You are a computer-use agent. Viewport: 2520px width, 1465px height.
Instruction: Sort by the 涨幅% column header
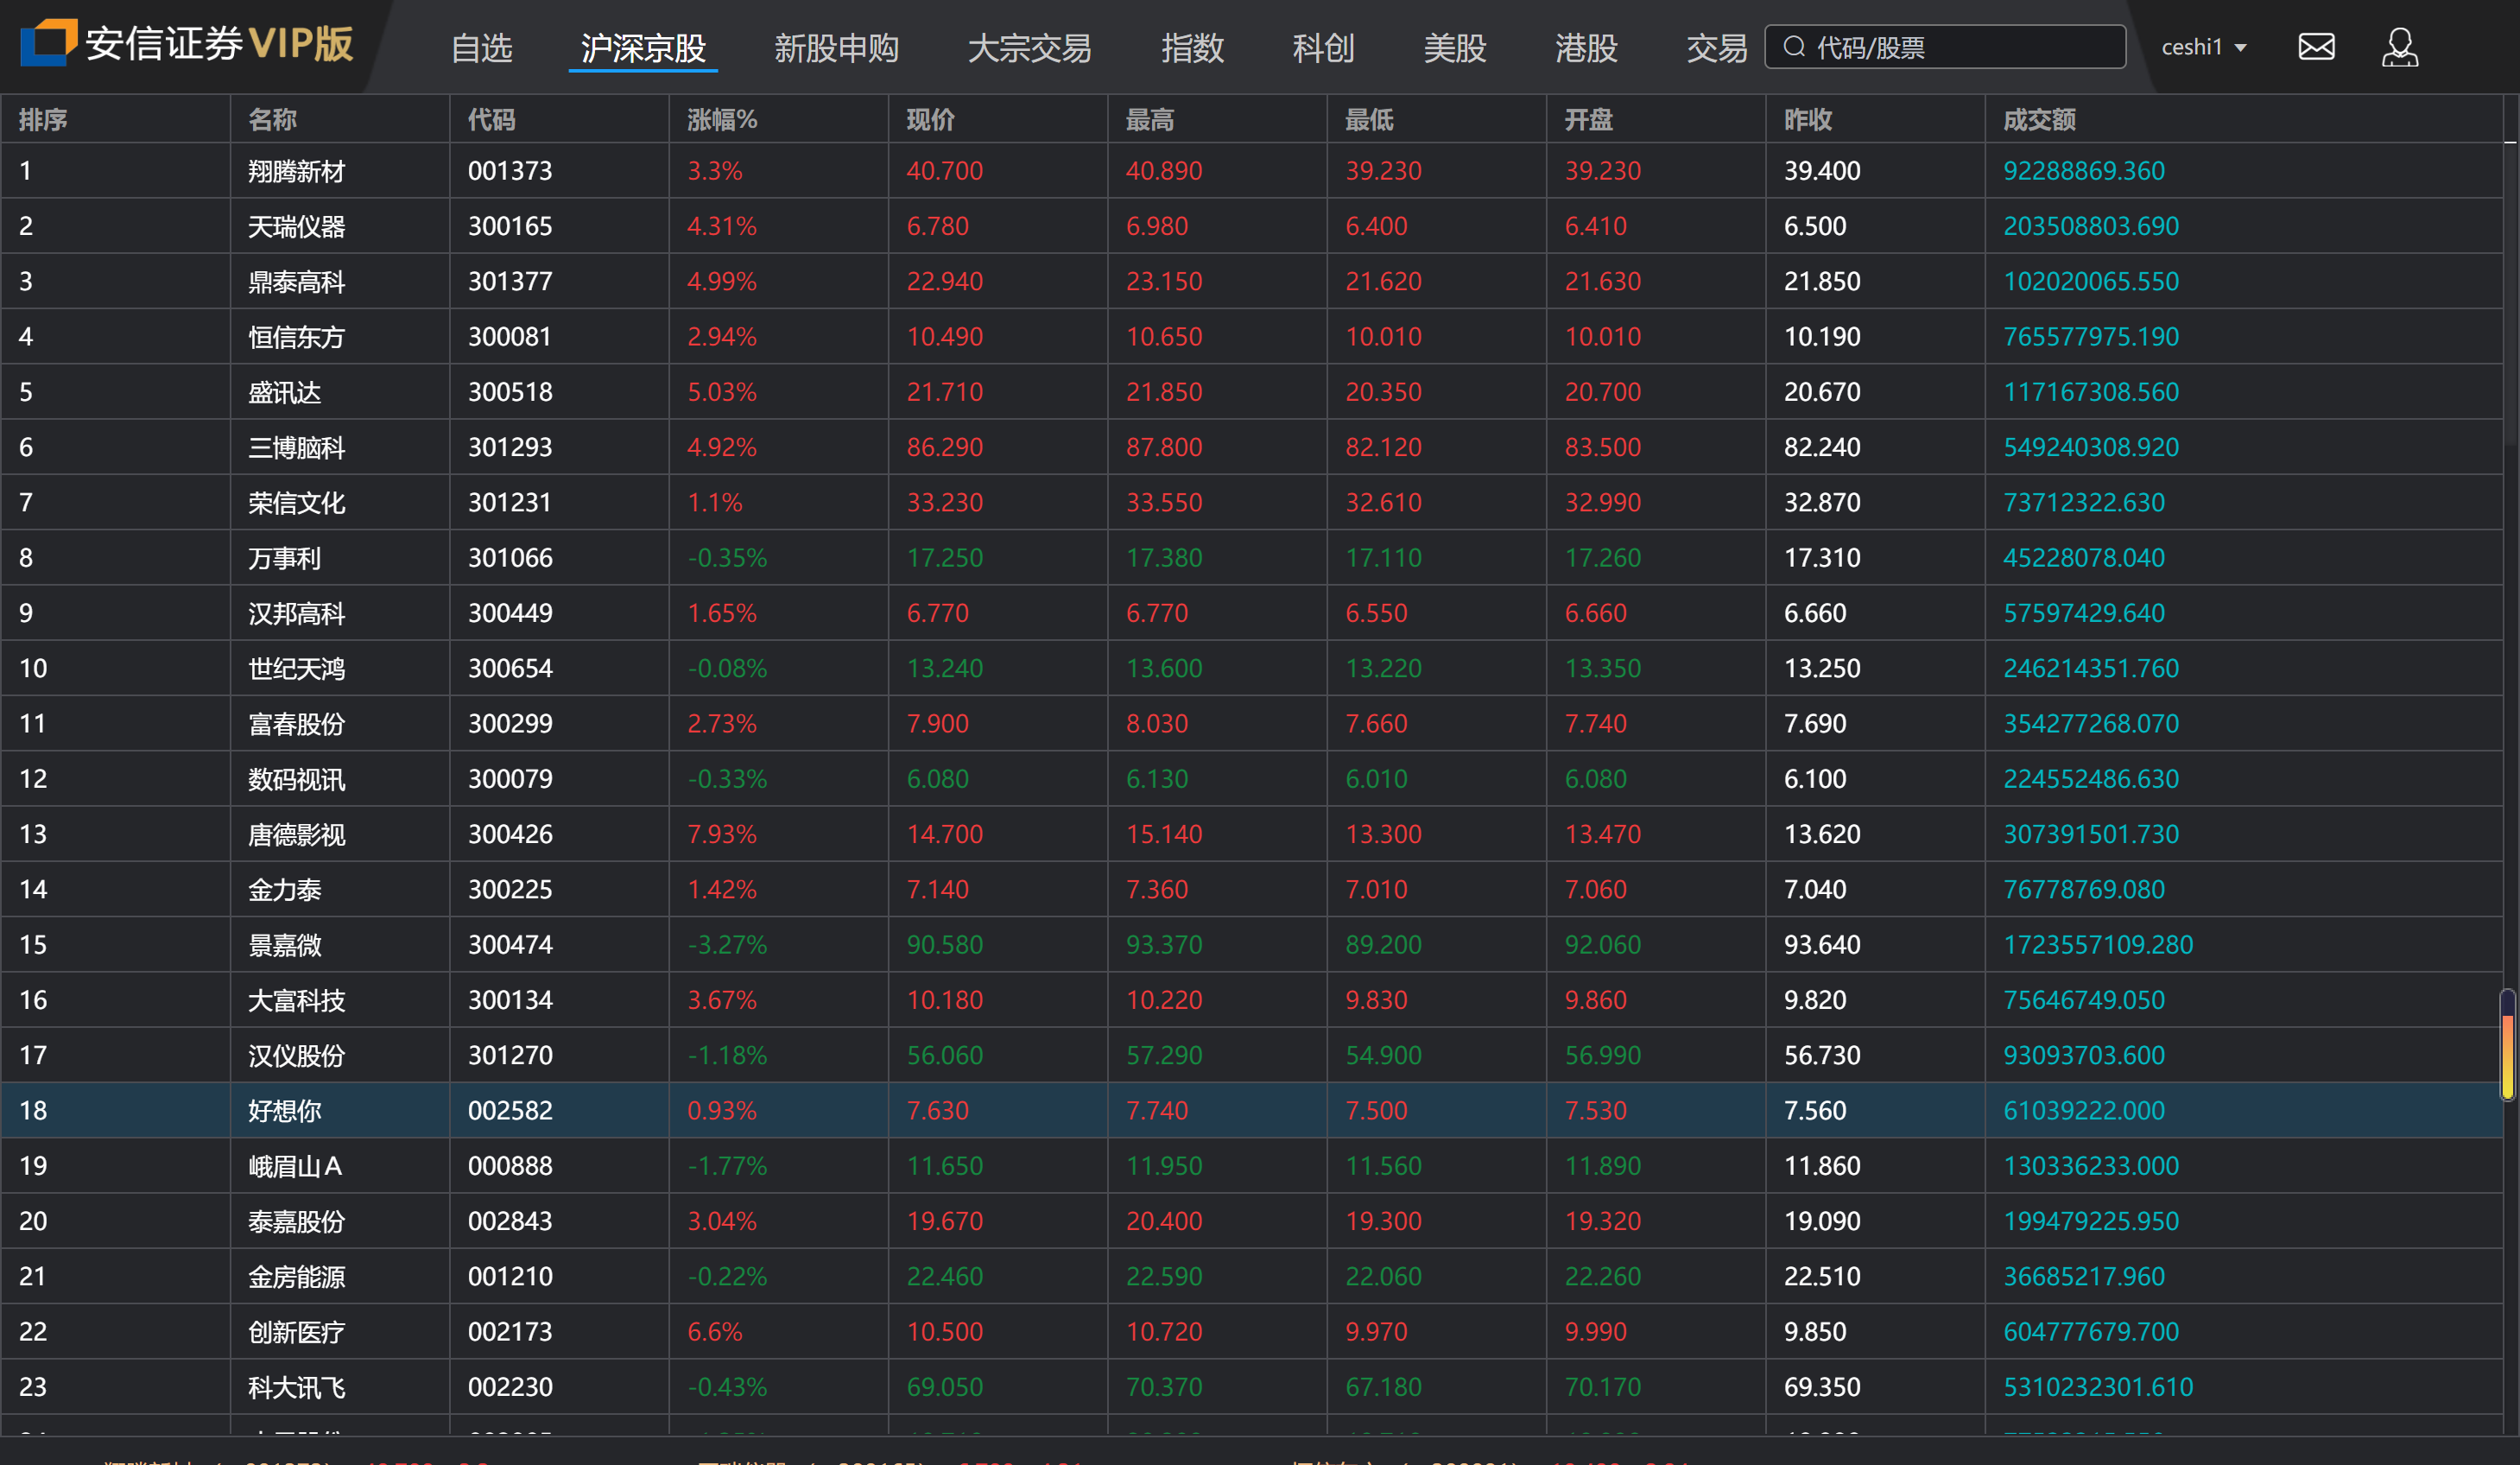coord(722,120)
